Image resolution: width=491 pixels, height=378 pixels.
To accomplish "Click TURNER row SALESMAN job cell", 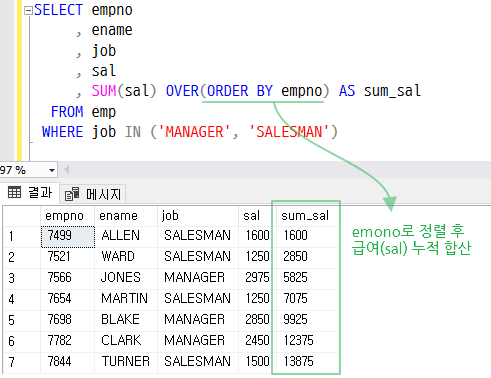I will coord(198,362).
